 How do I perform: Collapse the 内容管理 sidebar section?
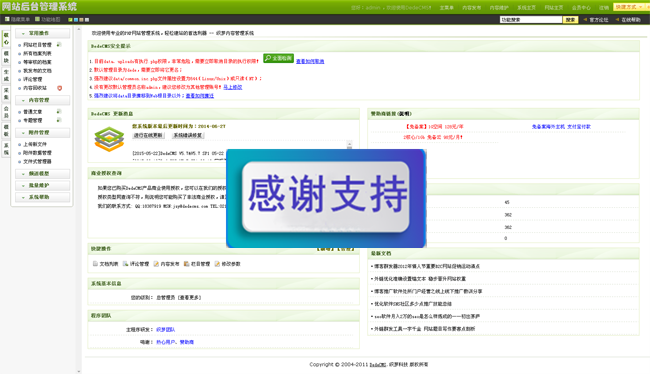coord(42,100)
